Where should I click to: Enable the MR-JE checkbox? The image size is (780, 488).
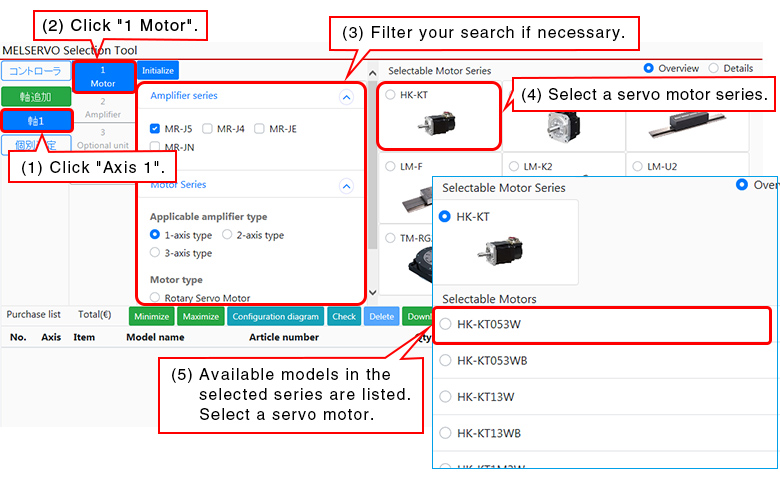click(259, 129)
